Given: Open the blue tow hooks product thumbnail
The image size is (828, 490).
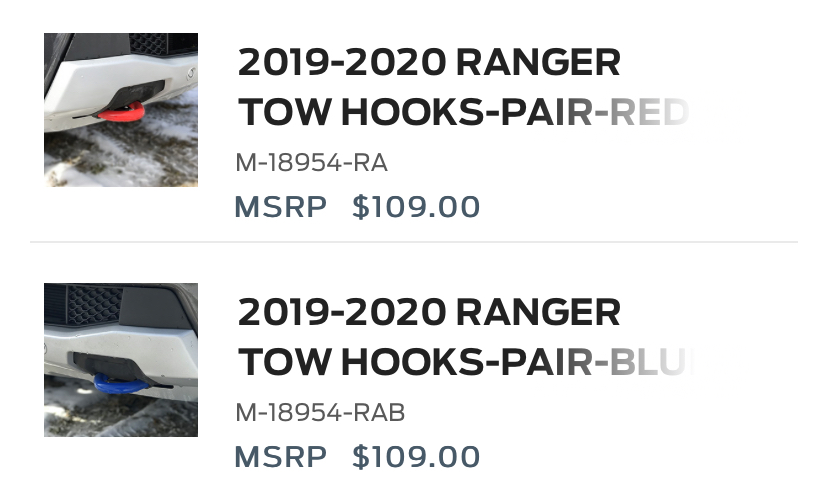Looking at the screenshot, I should point(121,360).
